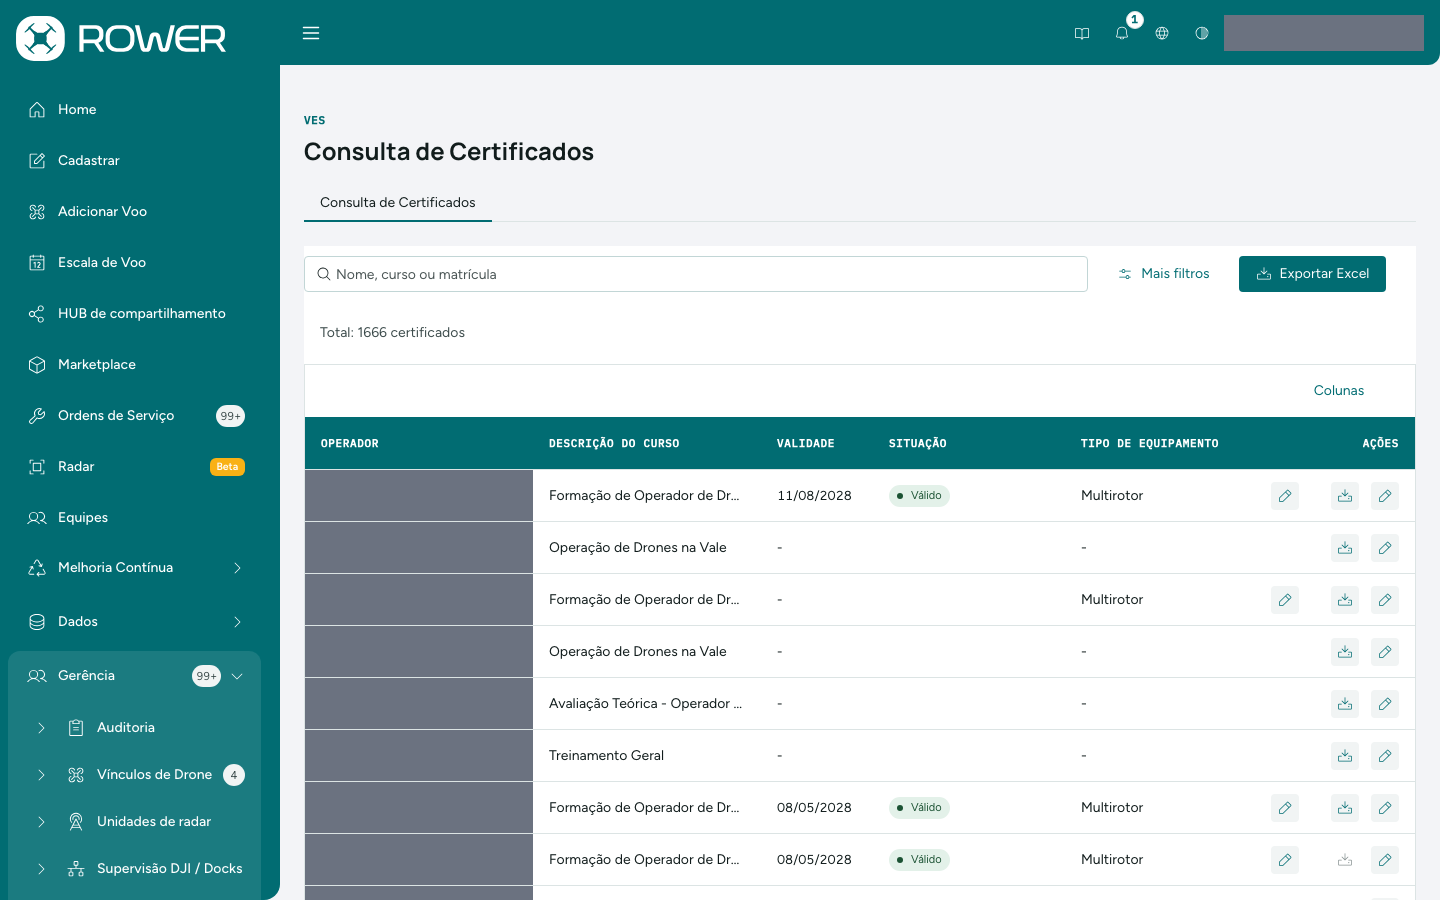Image resolution: width=1440 pixels, height=900 pixels.
Task: Change language with the globe icon
Action: pos(1162,33)
